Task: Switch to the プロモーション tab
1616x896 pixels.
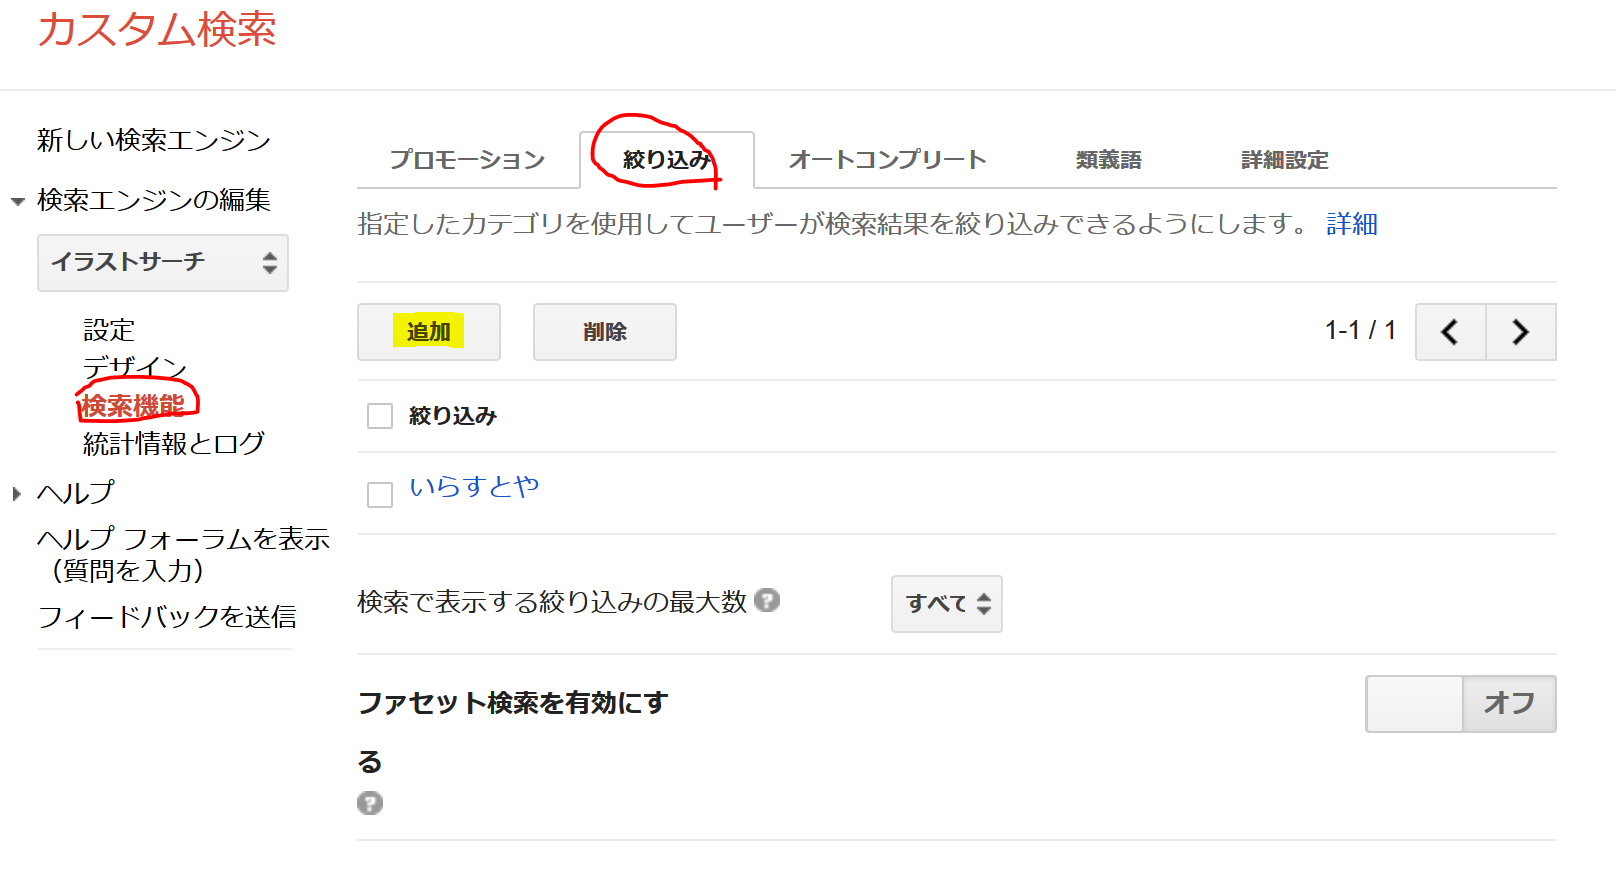Action: click(x=467, y=160)
